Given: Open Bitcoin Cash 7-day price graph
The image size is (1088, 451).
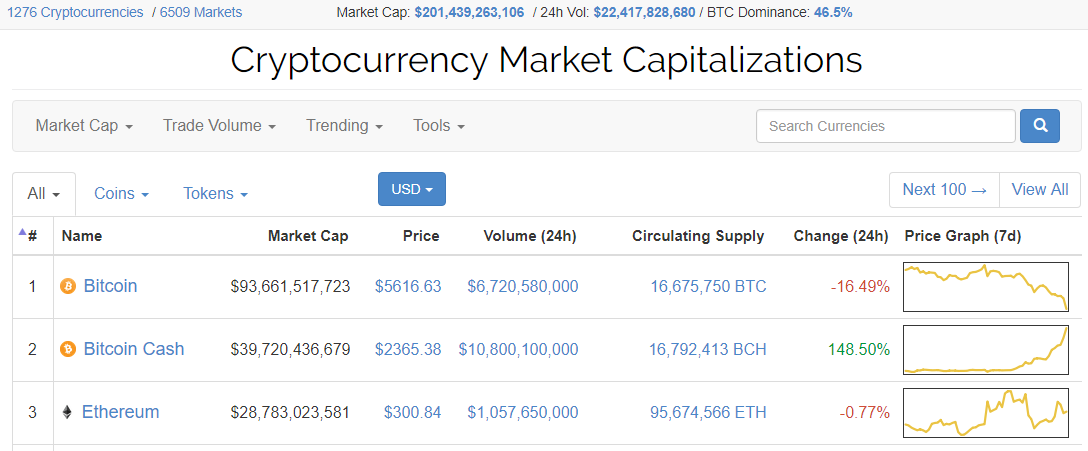Looking at the screenshot, I should pyautogui.click(x=985, y=350).
